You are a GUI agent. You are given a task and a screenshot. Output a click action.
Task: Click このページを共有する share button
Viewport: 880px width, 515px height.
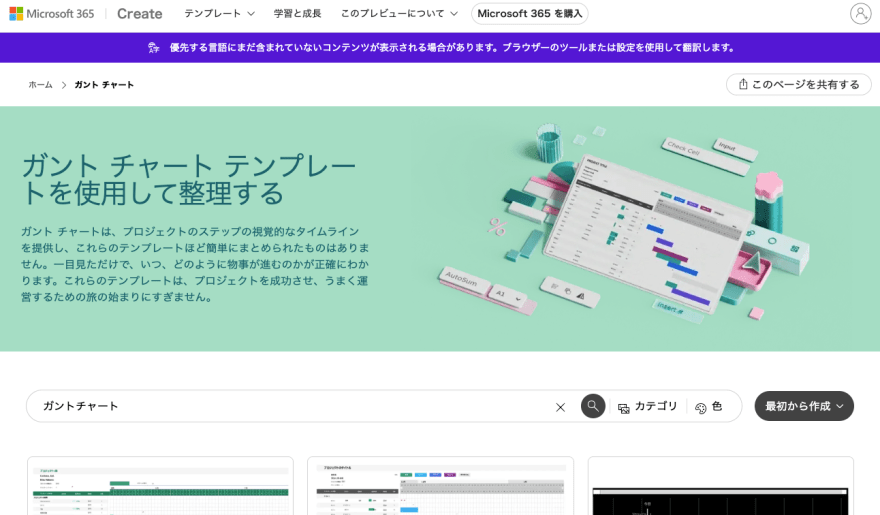point(799,84)
